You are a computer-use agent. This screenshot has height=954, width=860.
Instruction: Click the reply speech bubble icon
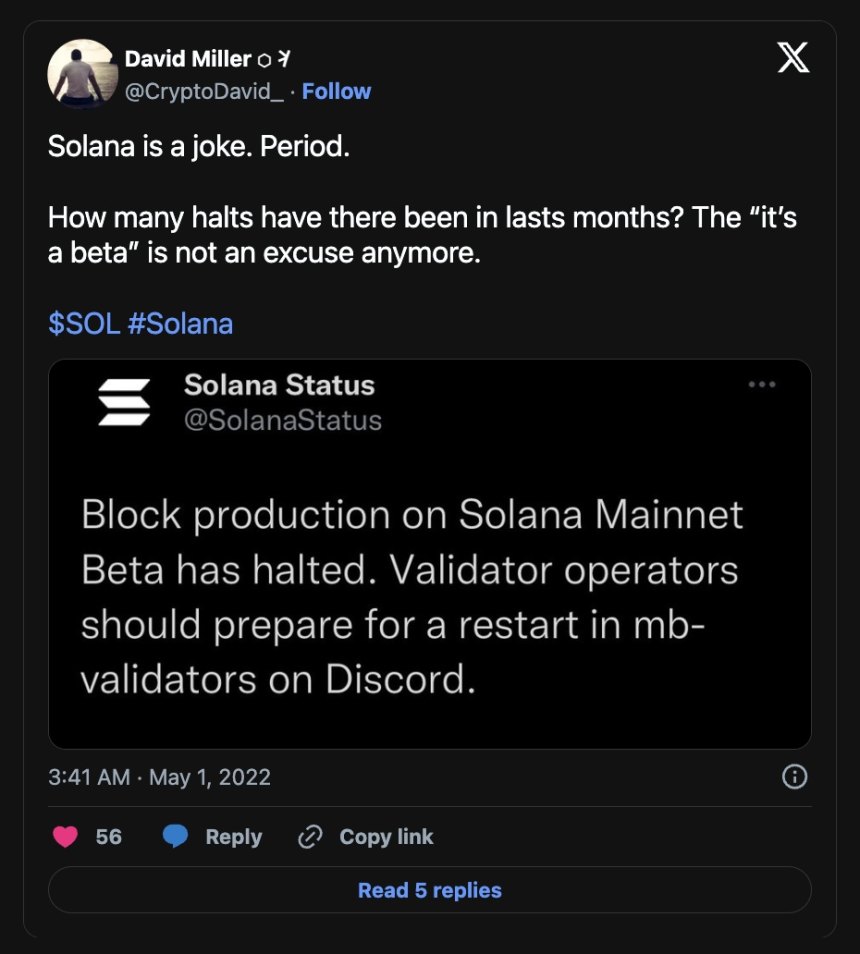pyautogui.click(x=176, y=836)
